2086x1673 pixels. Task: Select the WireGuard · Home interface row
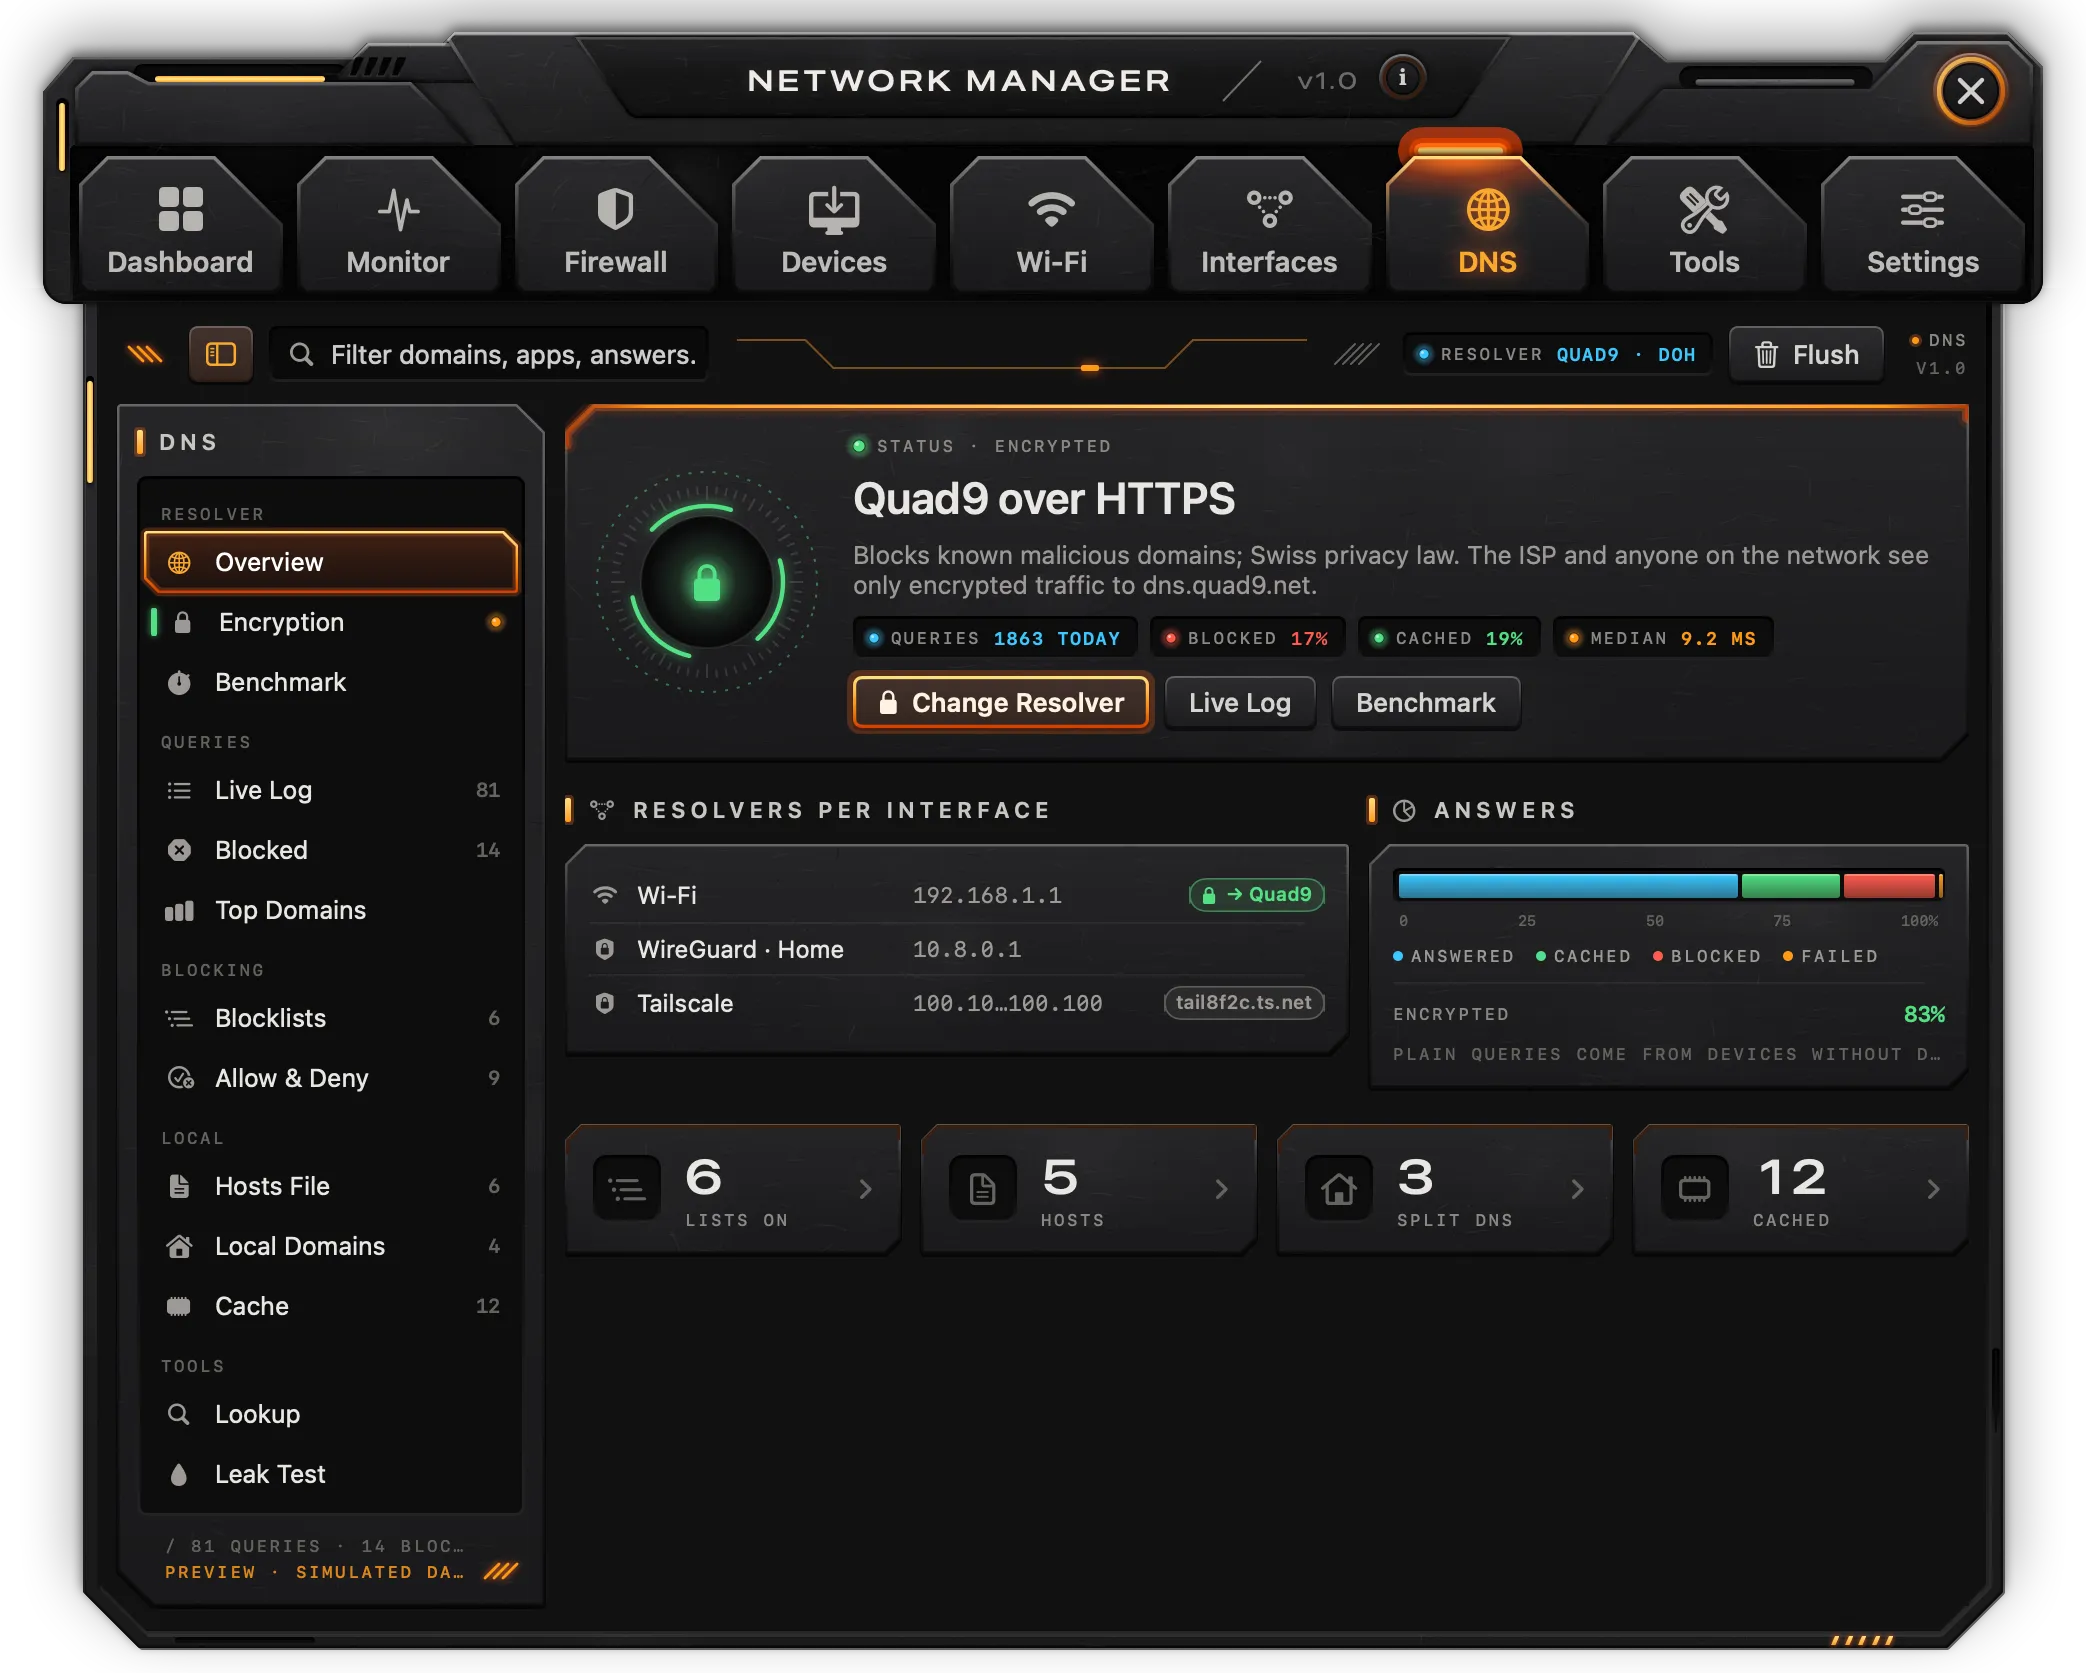click(x=957, y=949)
